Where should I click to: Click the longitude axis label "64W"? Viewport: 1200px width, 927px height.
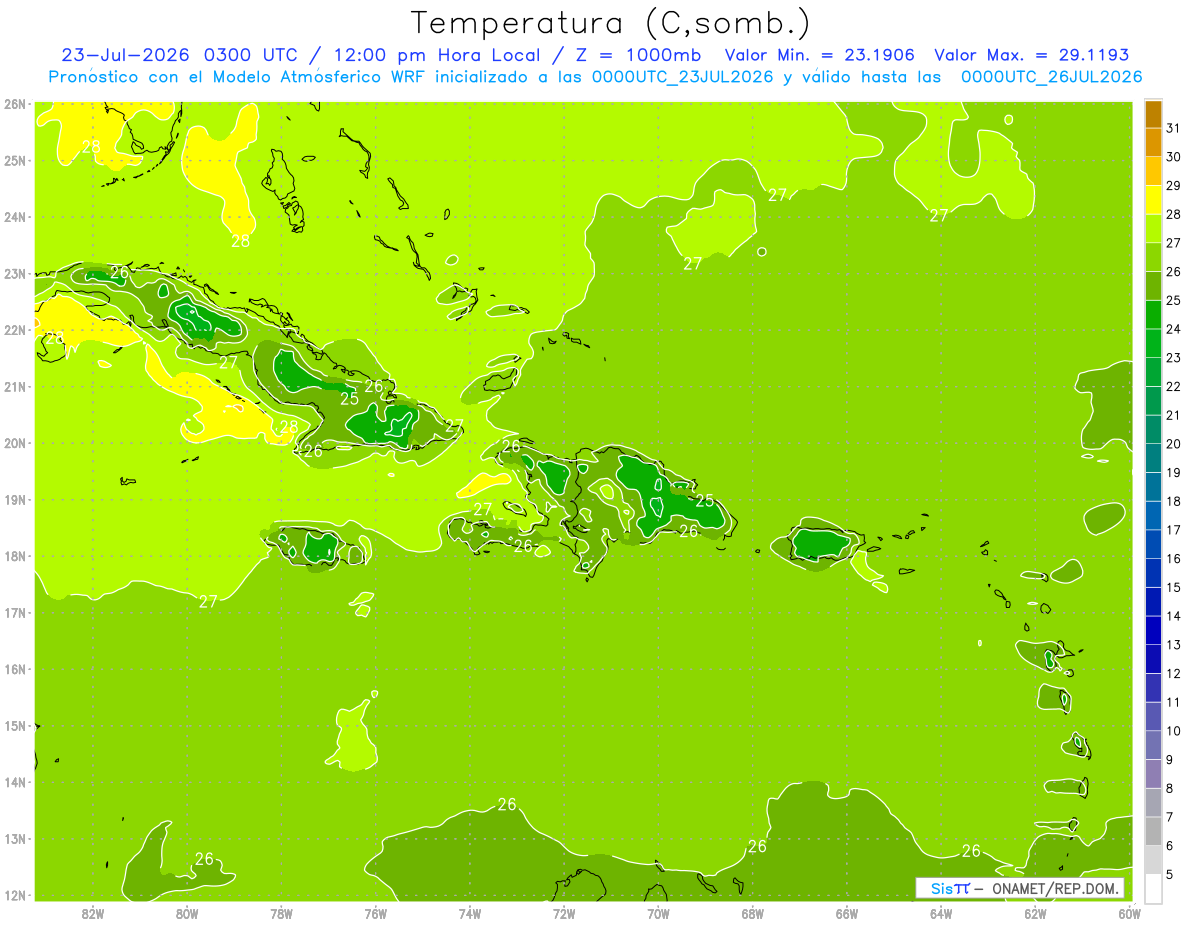tap(941, 913)
